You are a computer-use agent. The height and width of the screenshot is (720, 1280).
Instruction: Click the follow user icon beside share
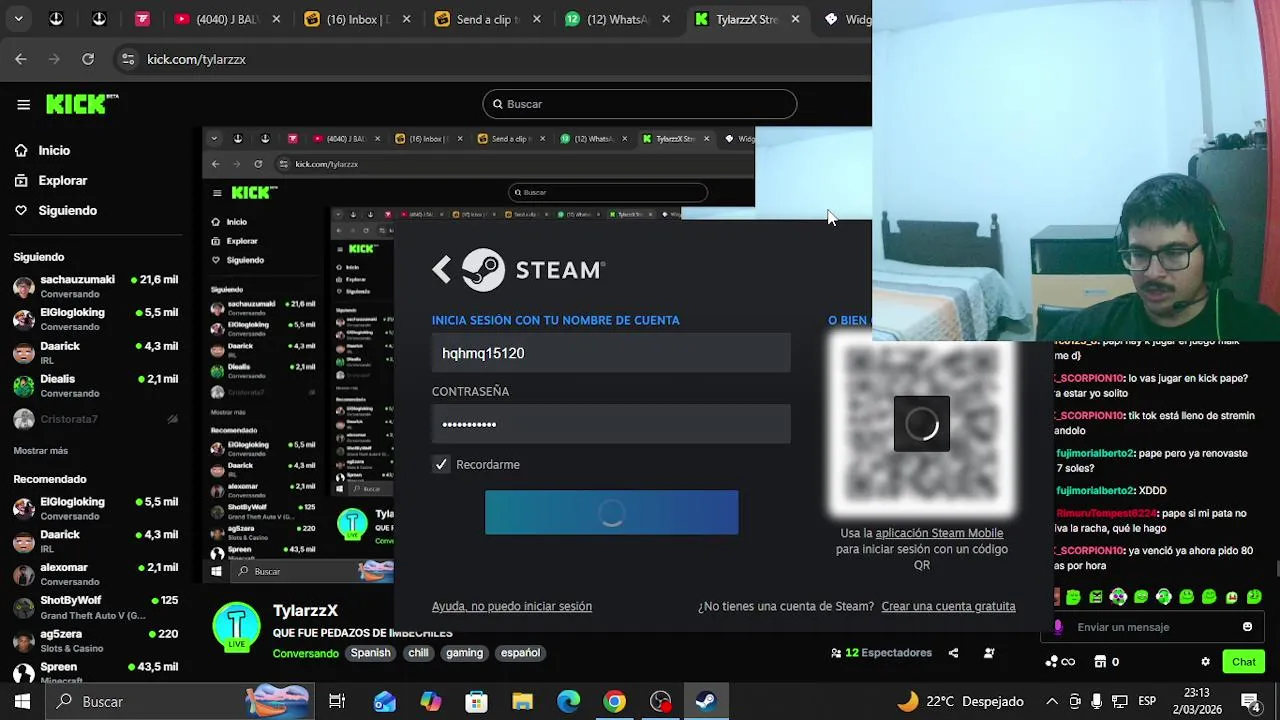click(989, 653)
